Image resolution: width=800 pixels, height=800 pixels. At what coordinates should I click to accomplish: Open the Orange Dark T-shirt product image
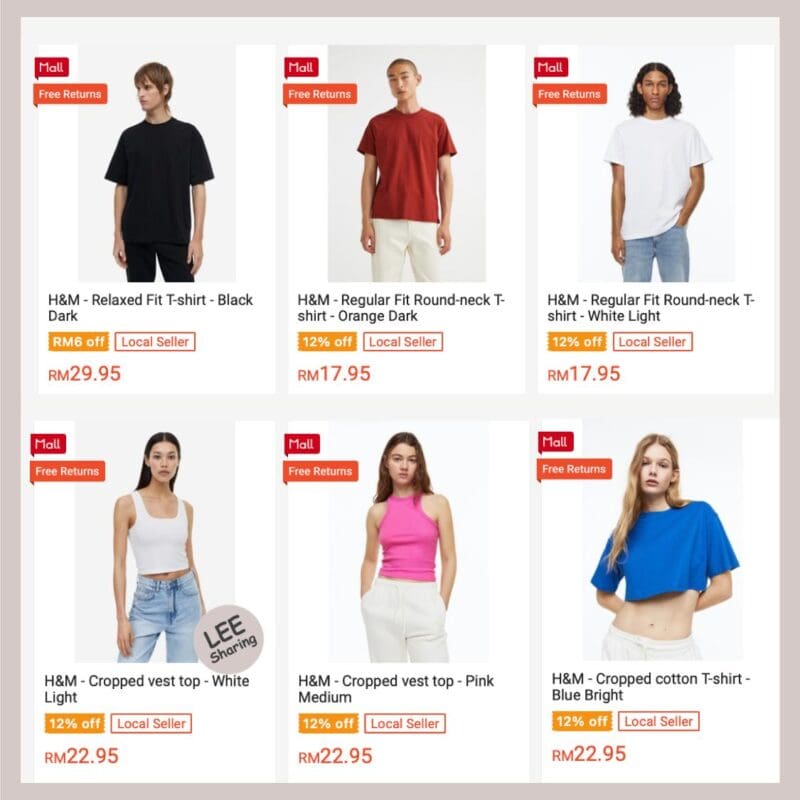pyautogui.click(x=407, y=163)
